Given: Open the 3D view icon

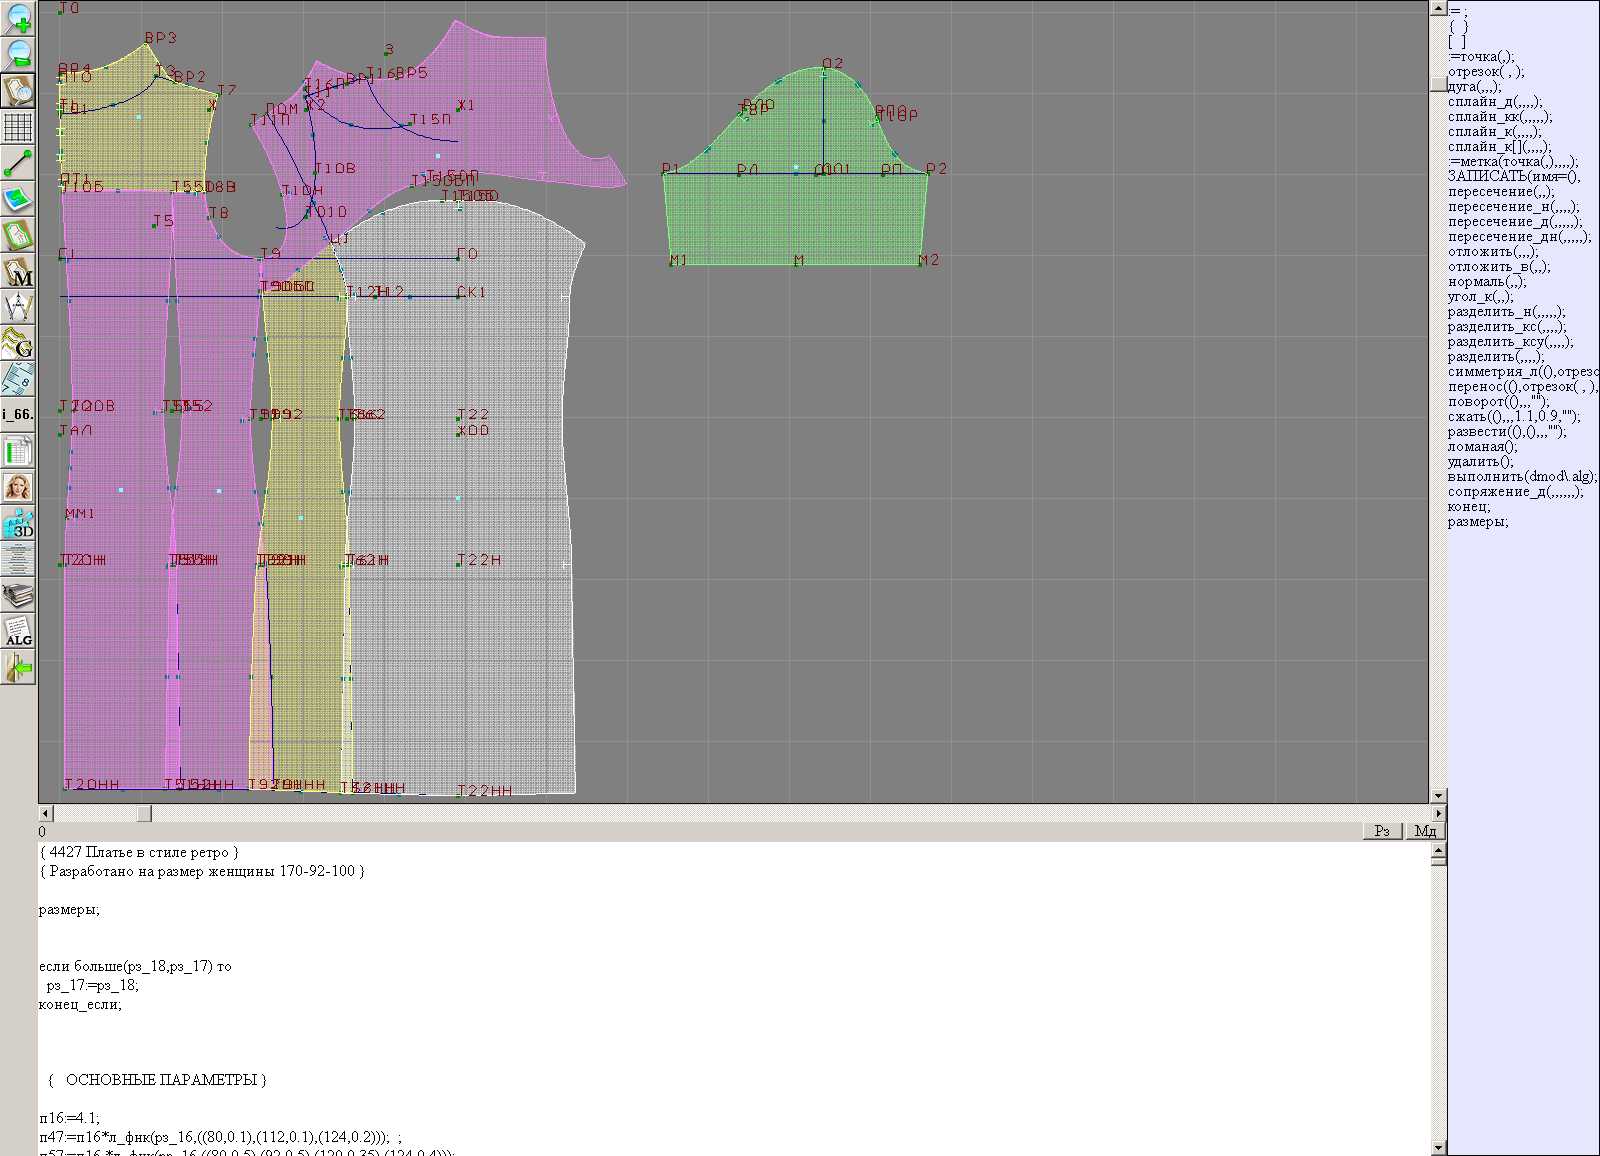Looking at the screenshot, I should coord(18,524).
